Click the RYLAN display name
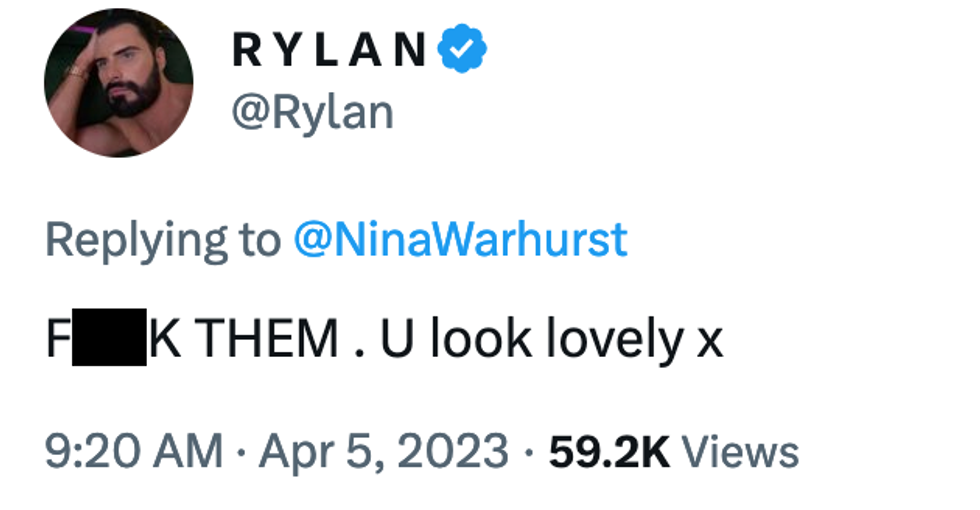The image size is (980, 510). 331,52
